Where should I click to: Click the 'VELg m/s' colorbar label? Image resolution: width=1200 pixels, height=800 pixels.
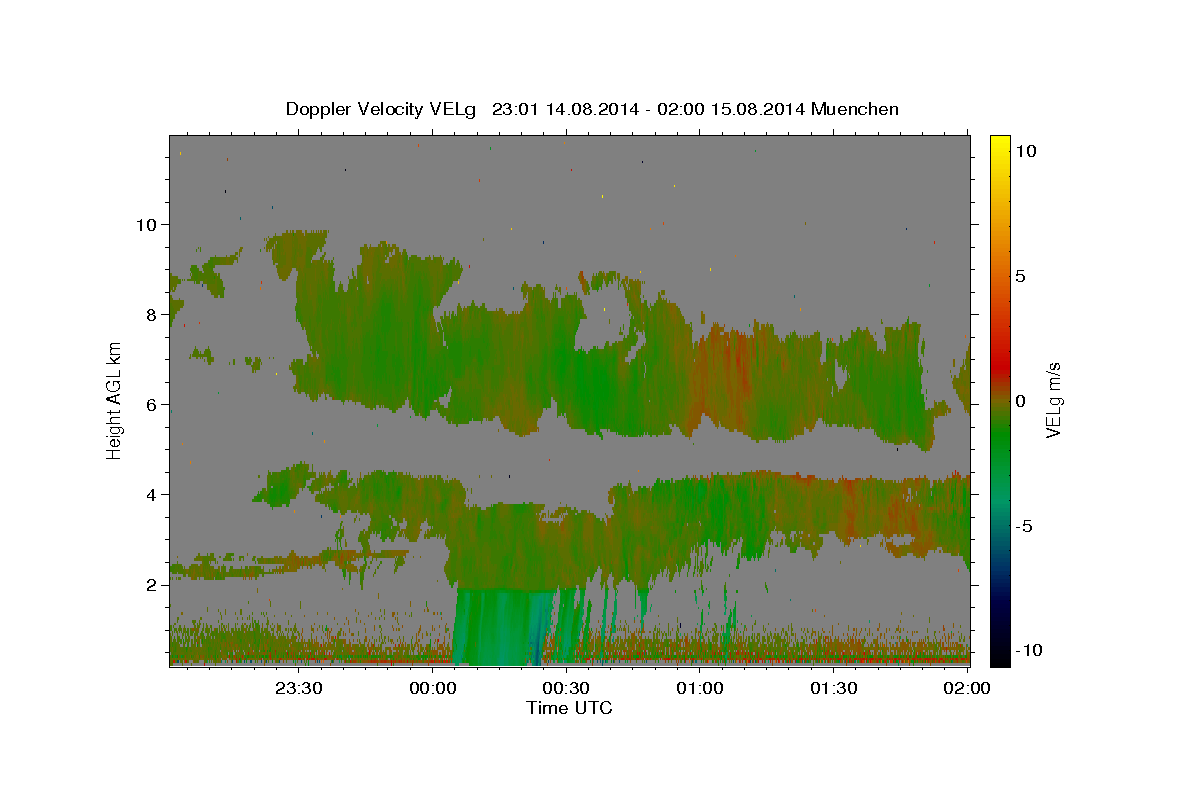1054,400
